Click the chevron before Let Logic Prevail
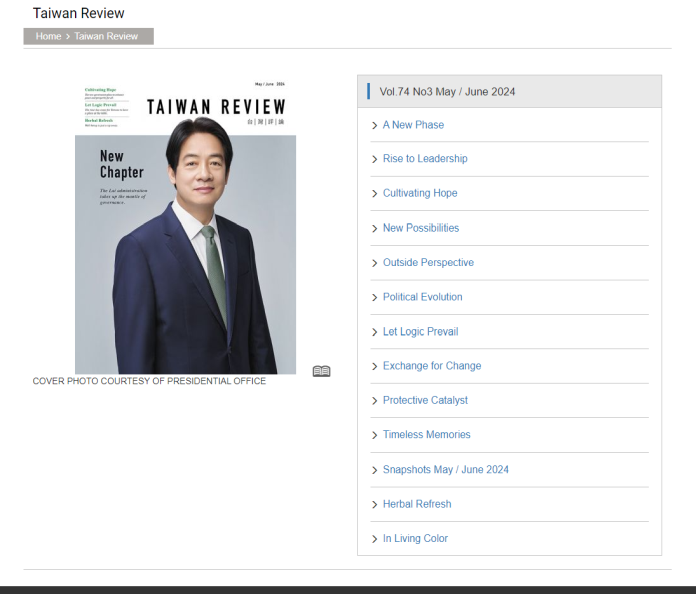 (375, 332)
